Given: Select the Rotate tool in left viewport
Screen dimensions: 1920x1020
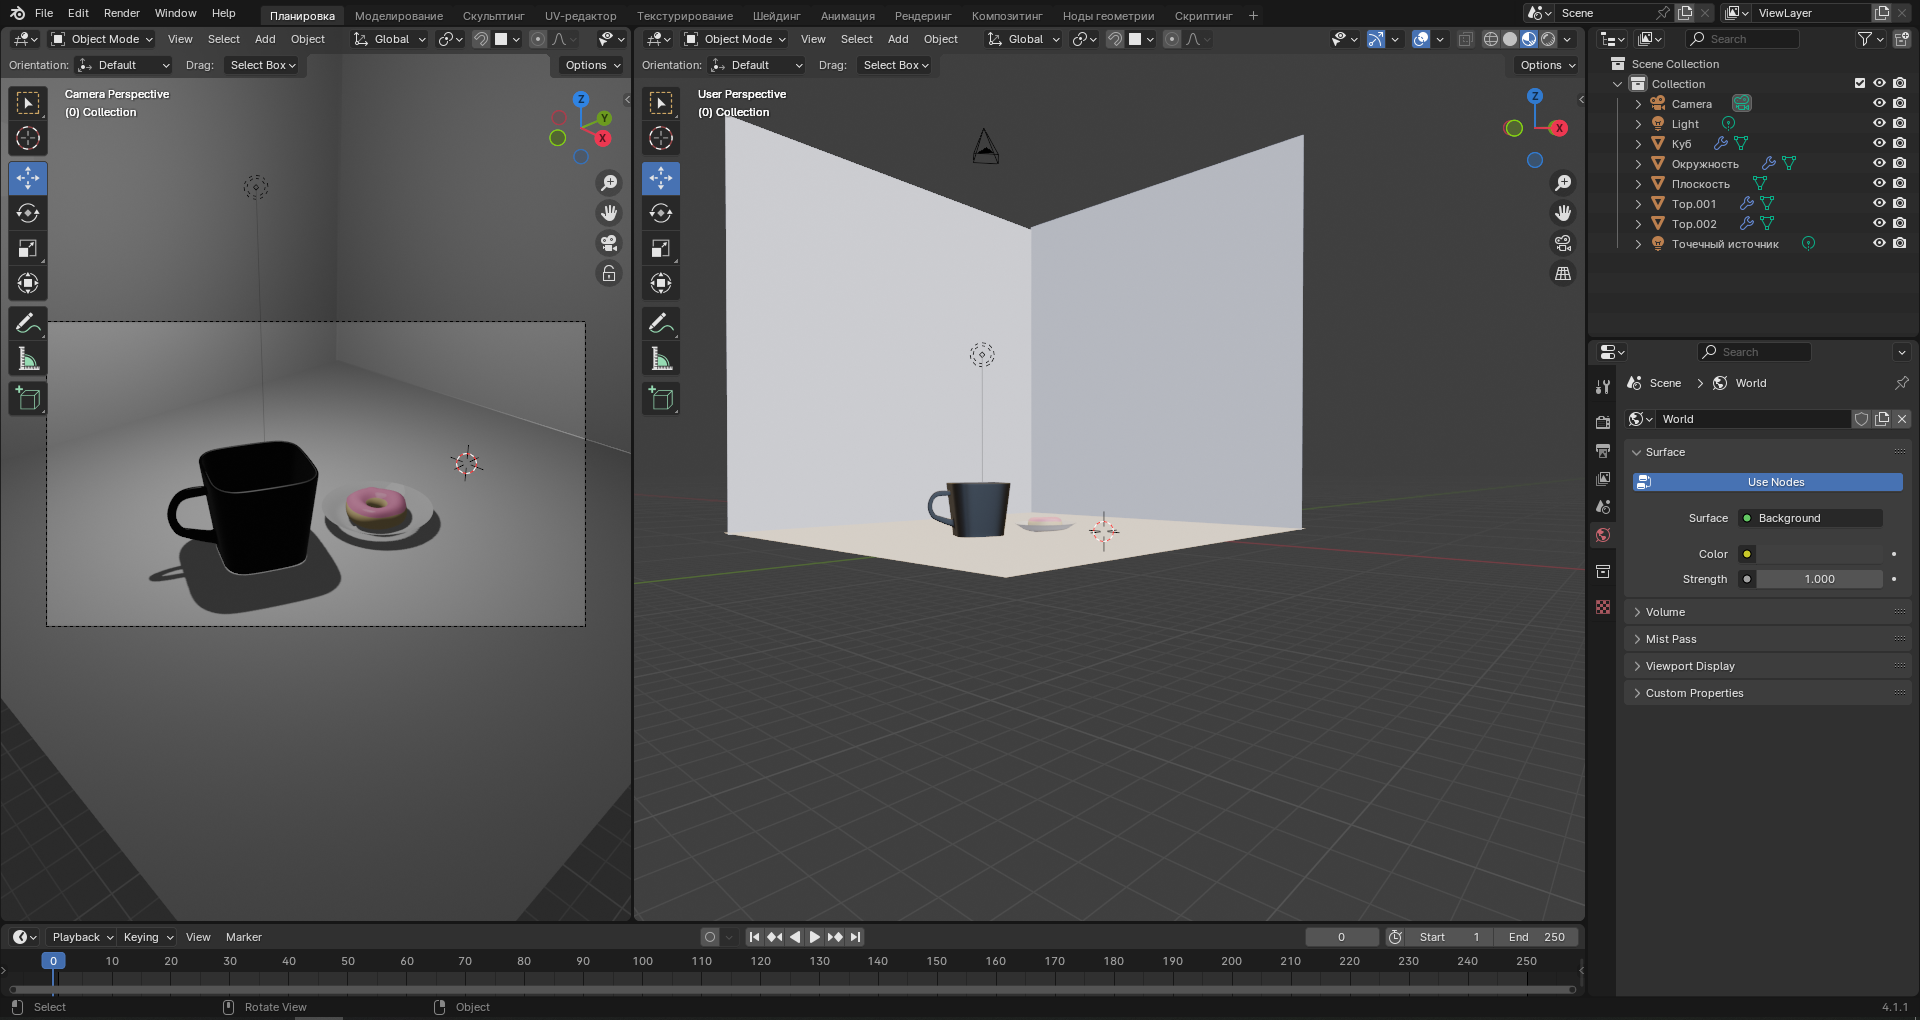Looking at the screenshot, I should (28, 213).
